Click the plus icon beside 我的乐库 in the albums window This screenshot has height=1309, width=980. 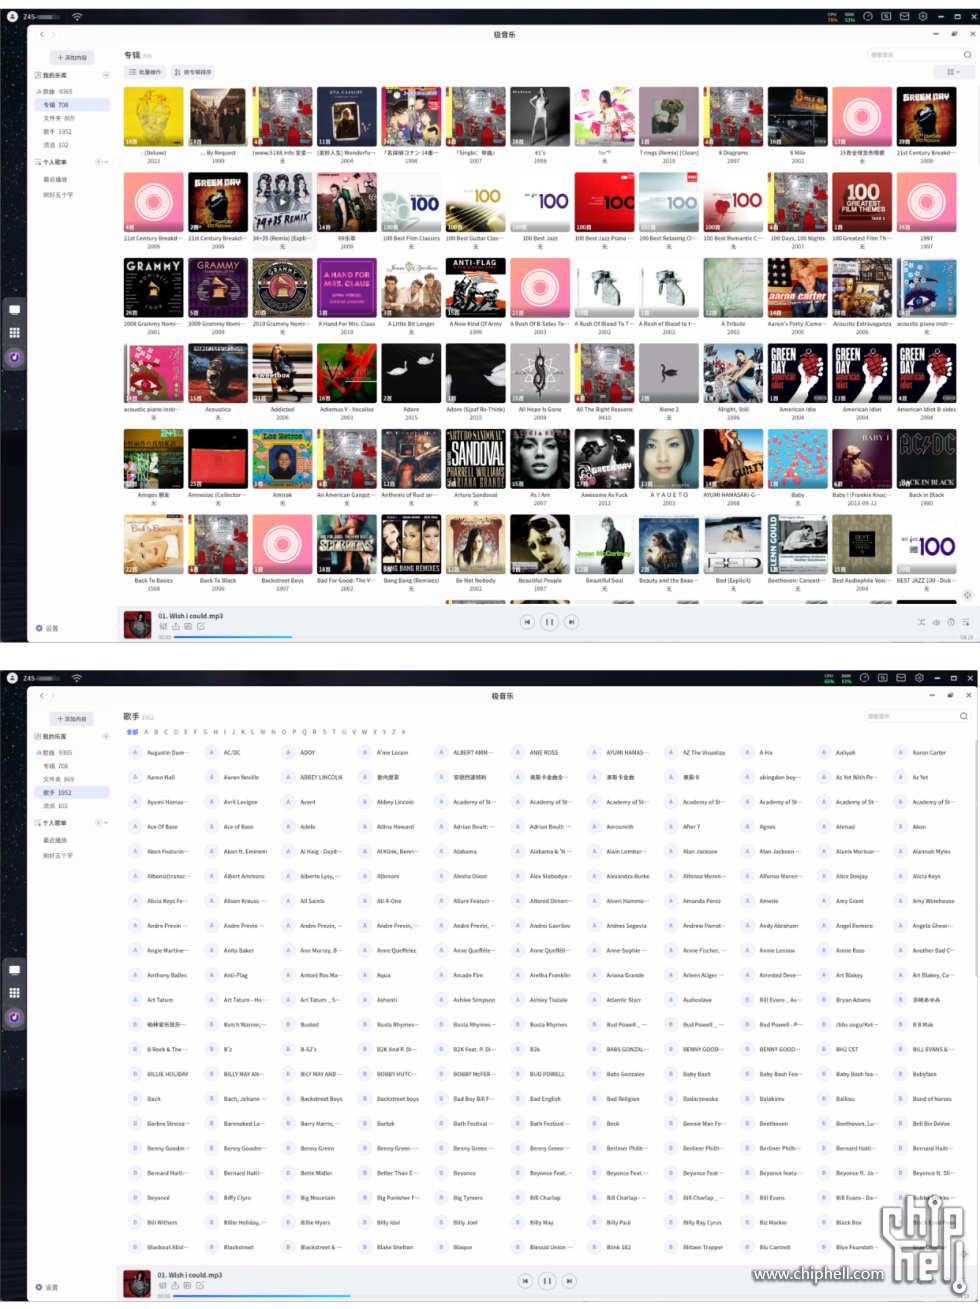pos(106,75)
